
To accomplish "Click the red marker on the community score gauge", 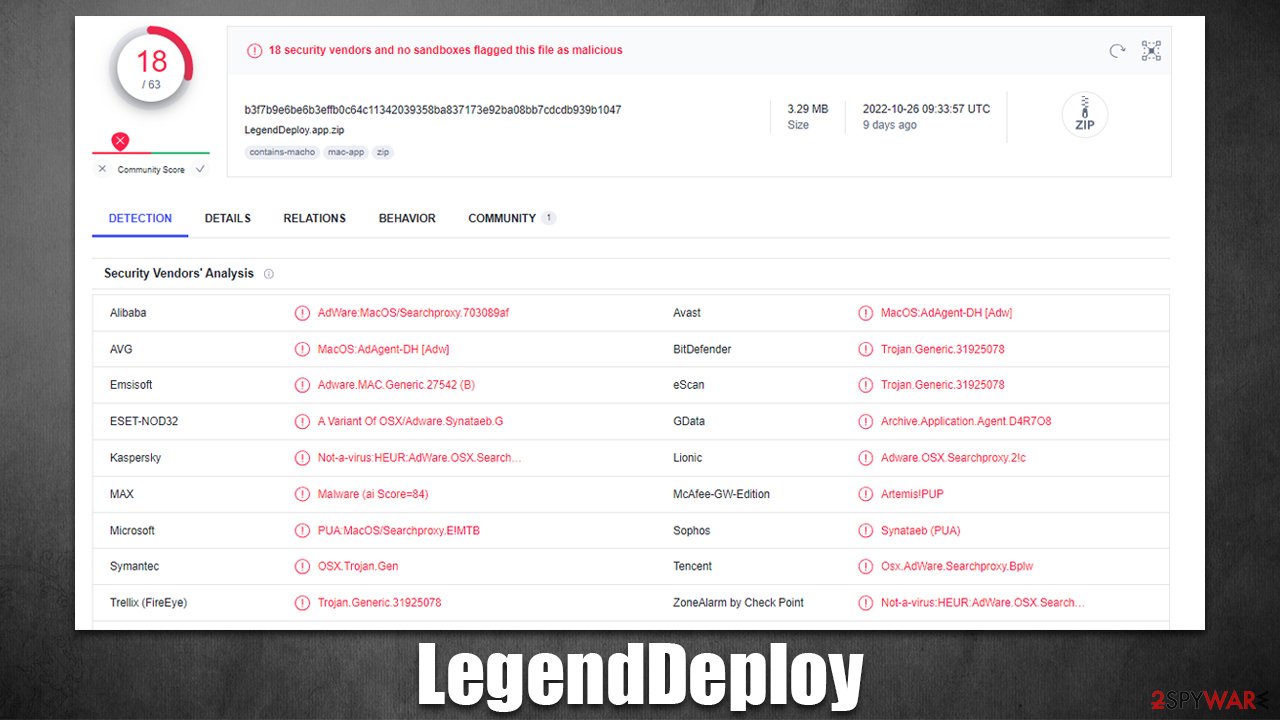I will point(120,140).
